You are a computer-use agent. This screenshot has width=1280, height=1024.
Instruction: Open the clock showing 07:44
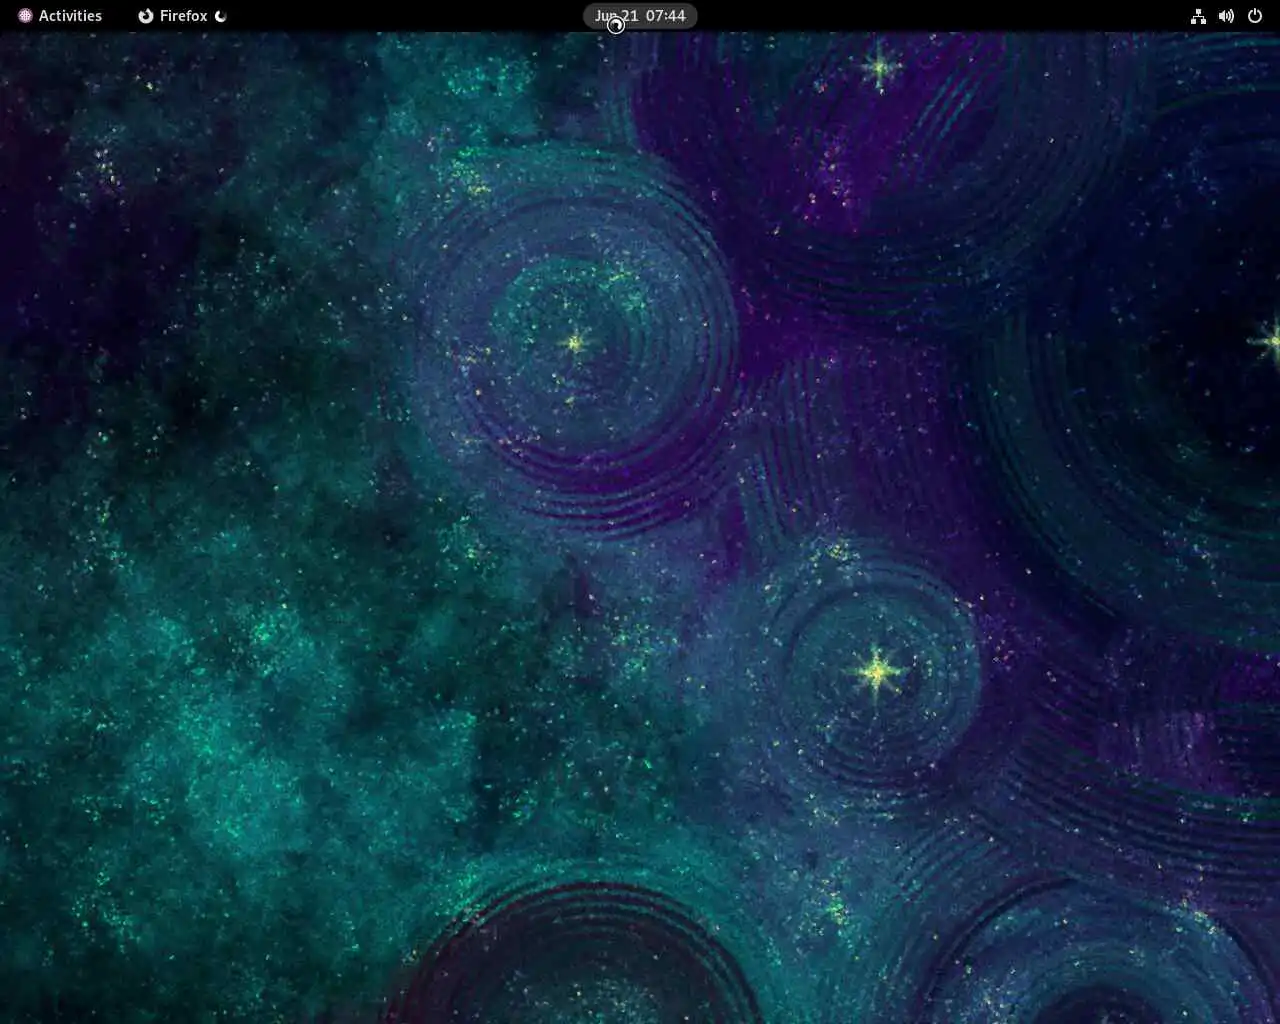point(640,16)
